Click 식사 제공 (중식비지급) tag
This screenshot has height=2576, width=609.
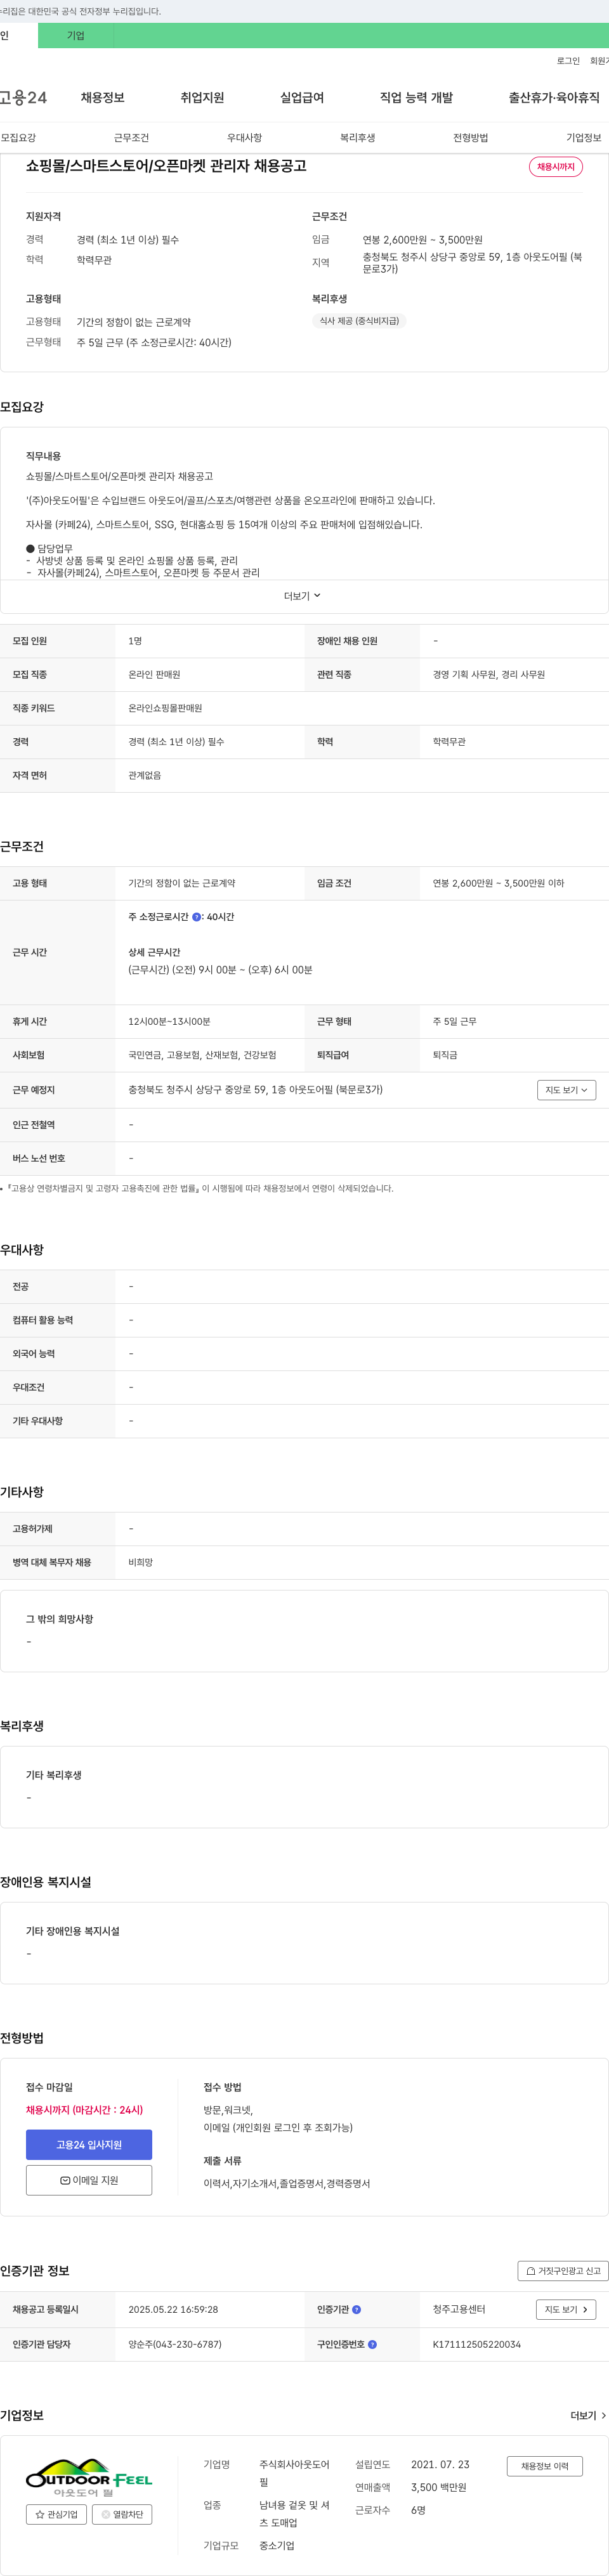[x=359, y=321]
